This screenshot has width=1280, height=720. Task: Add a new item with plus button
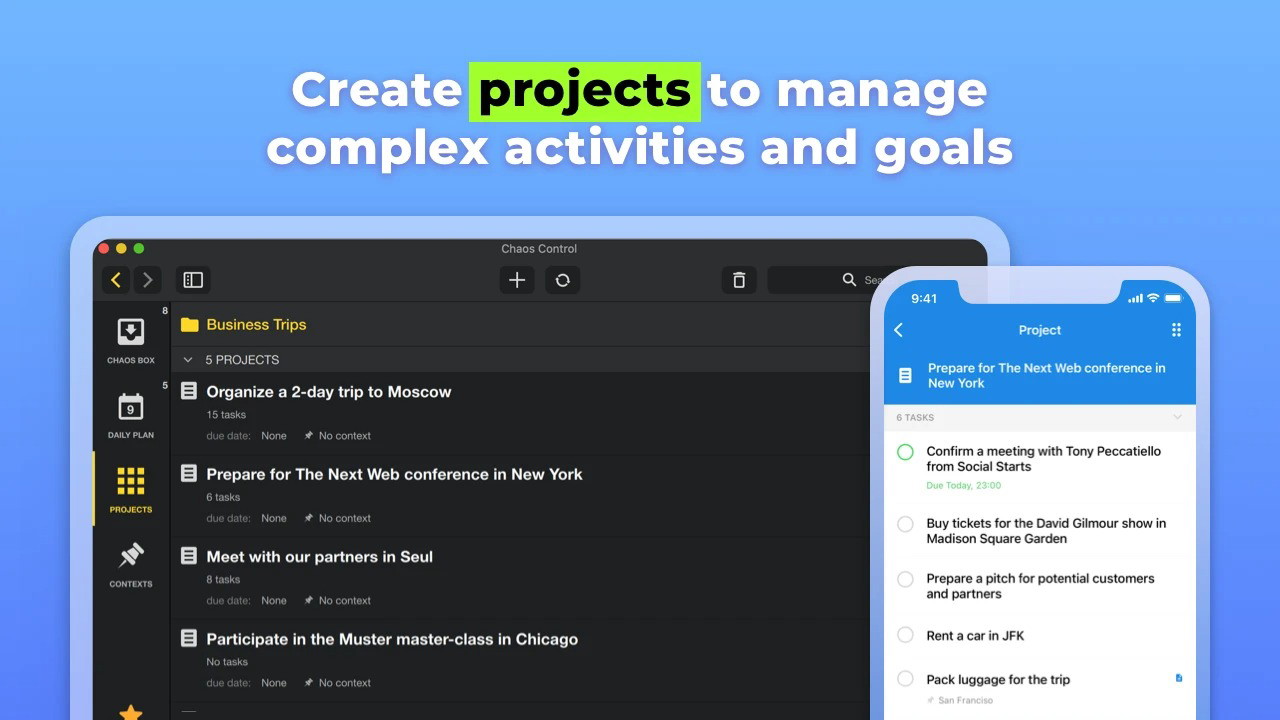point(517,280)
